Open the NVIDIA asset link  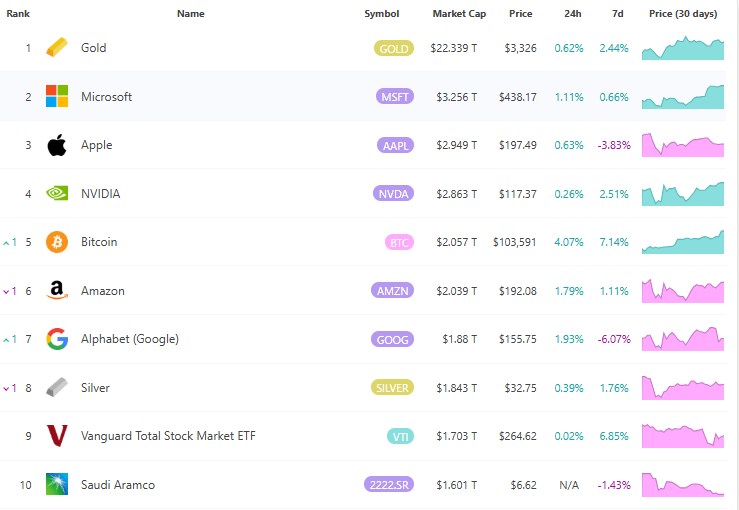100,194
